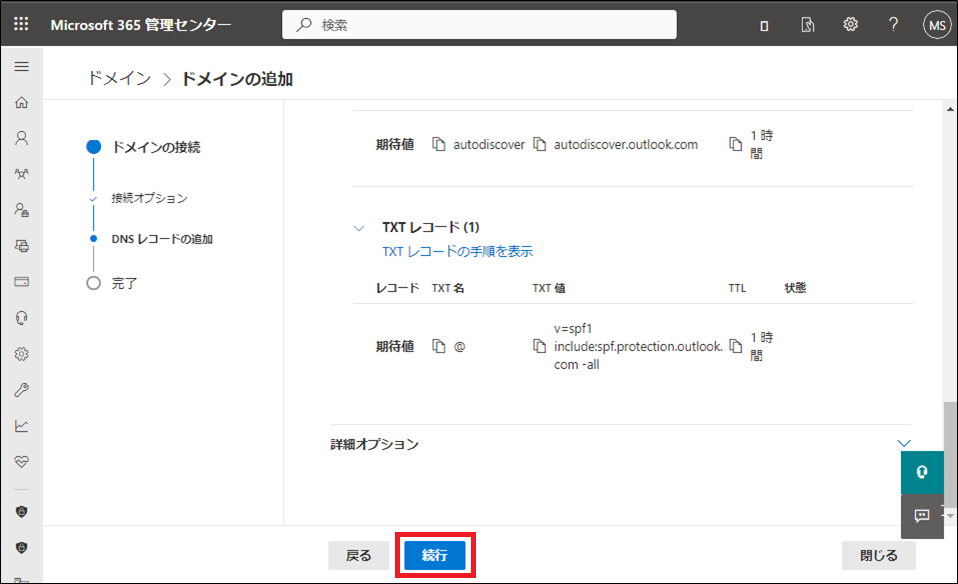958x584 pixels.
Task: Expand 詳細オプション chevron
Action: (904, 443)
